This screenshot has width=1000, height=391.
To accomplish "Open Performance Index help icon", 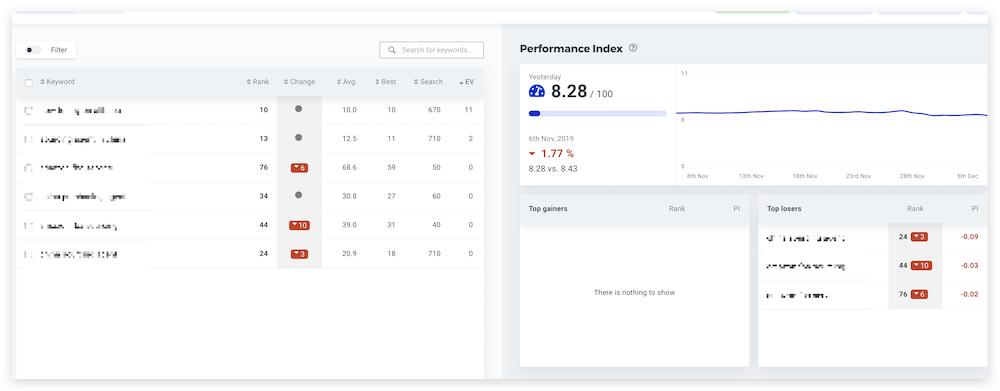I will click(633, 48).
